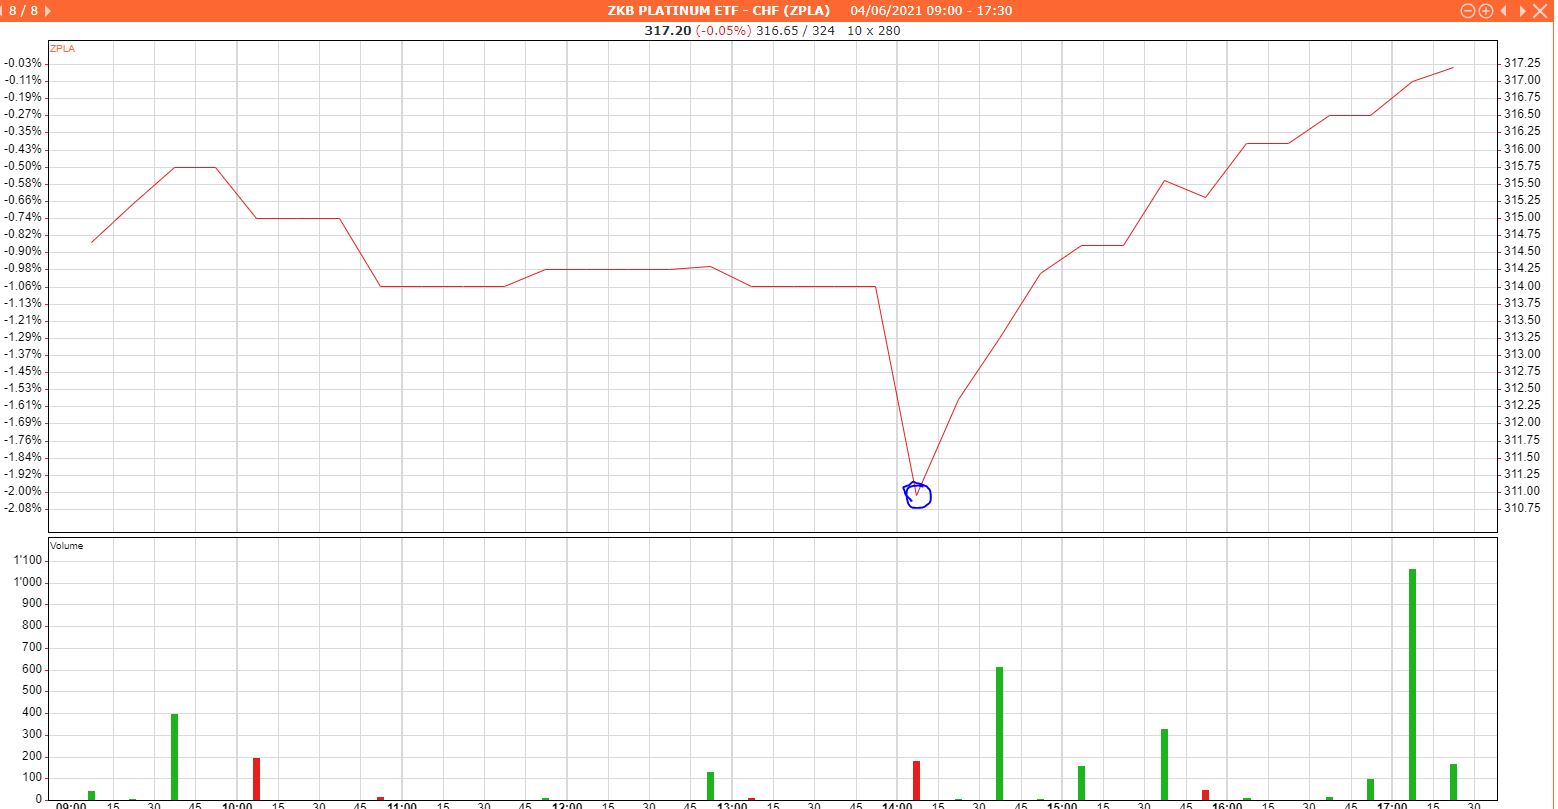This screenshot has width=1558, height=809.
Task: Click time axis label 16:00
Action: pos(1227,804)
